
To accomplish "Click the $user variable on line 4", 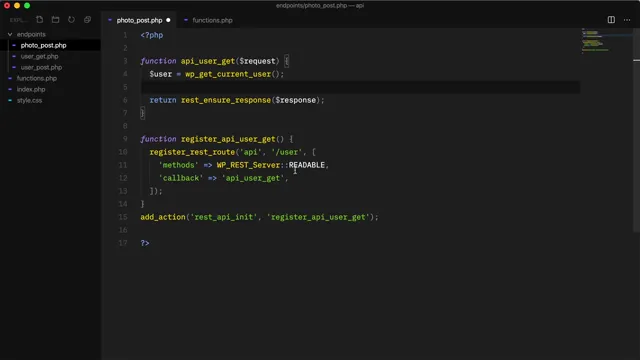I will (160, 74).
